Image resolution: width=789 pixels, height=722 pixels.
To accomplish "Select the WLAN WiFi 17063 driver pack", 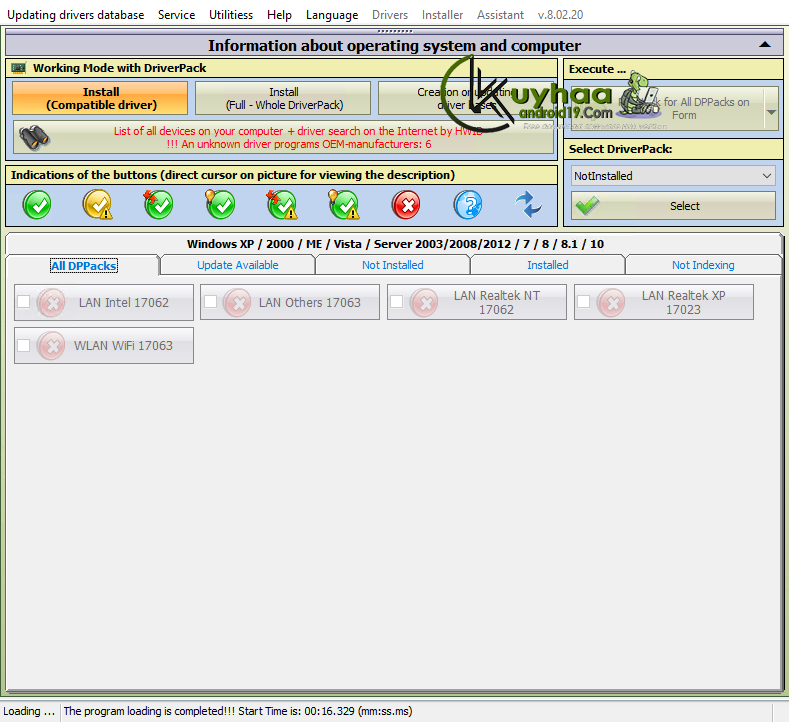I will pyautogui.click(x=104, y=346).
